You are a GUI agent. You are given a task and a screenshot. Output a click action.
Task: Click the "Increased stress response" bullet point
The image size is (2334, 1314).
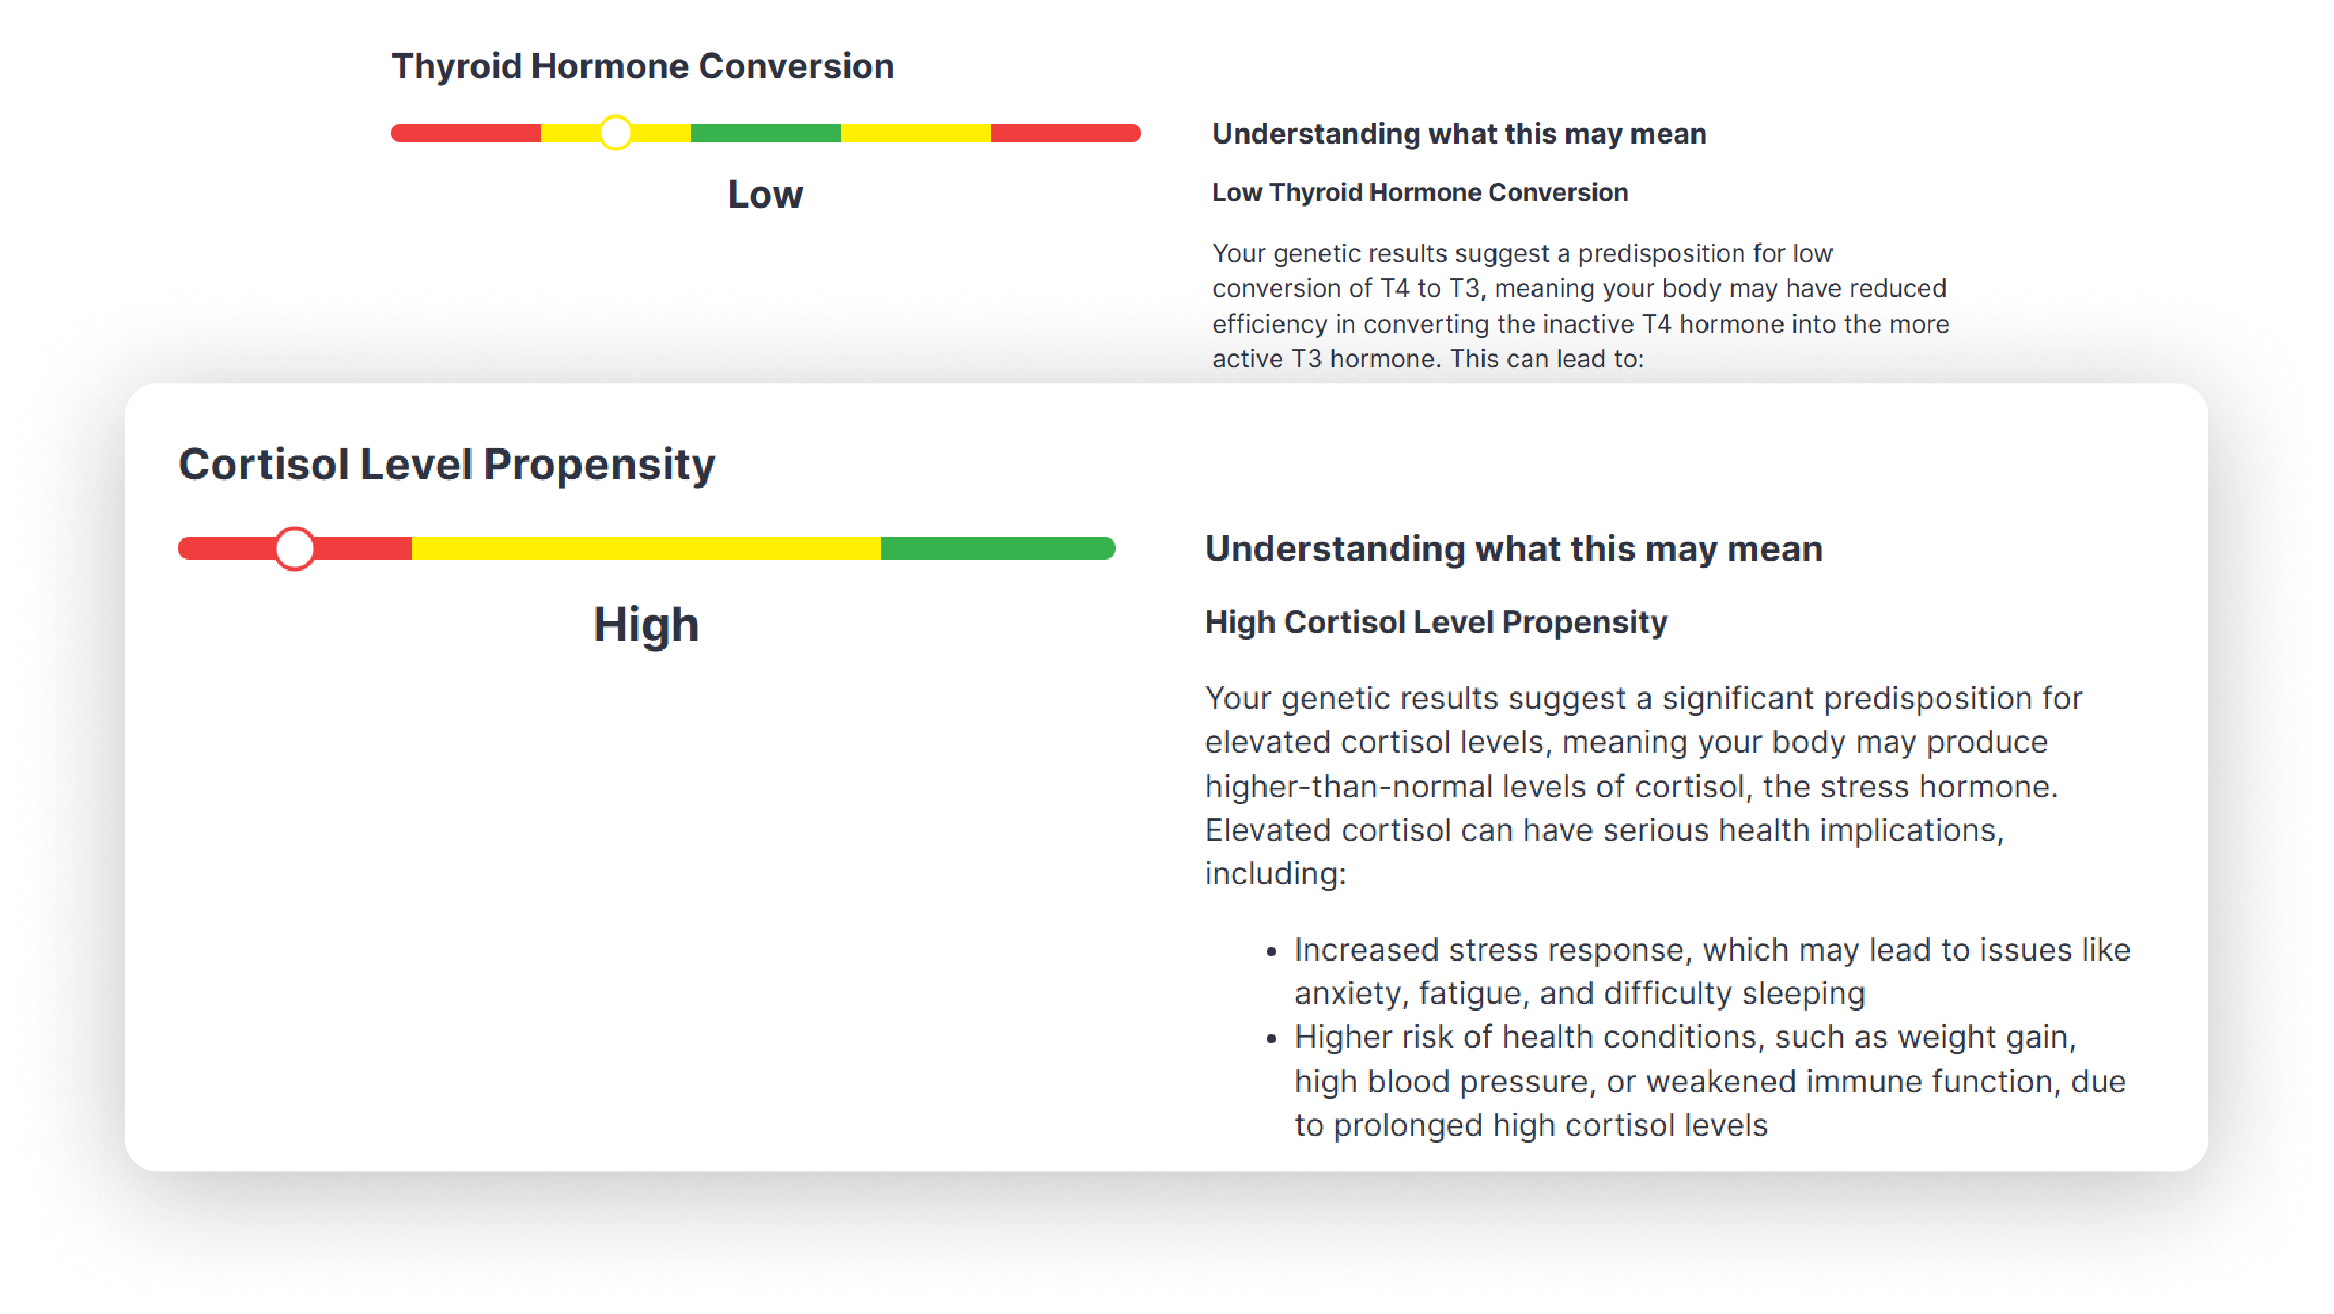1711,971
